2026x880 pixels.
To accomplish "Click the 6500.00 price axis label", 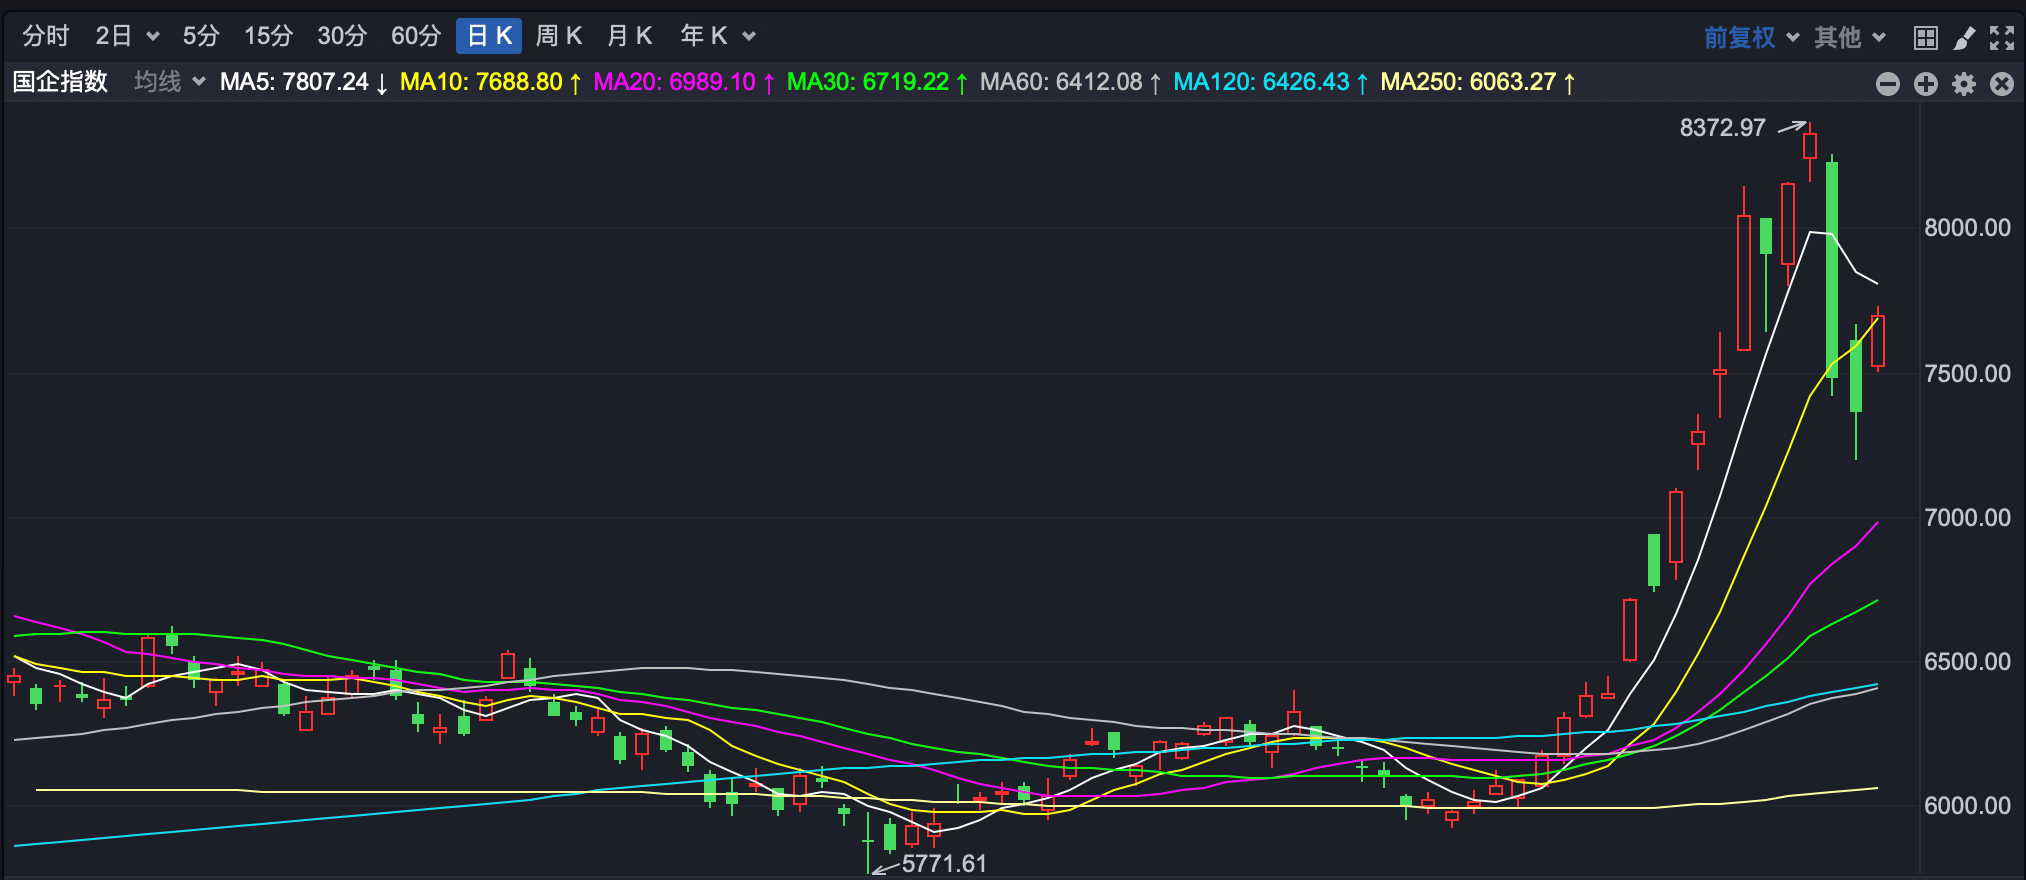I will click(1968, 662).
